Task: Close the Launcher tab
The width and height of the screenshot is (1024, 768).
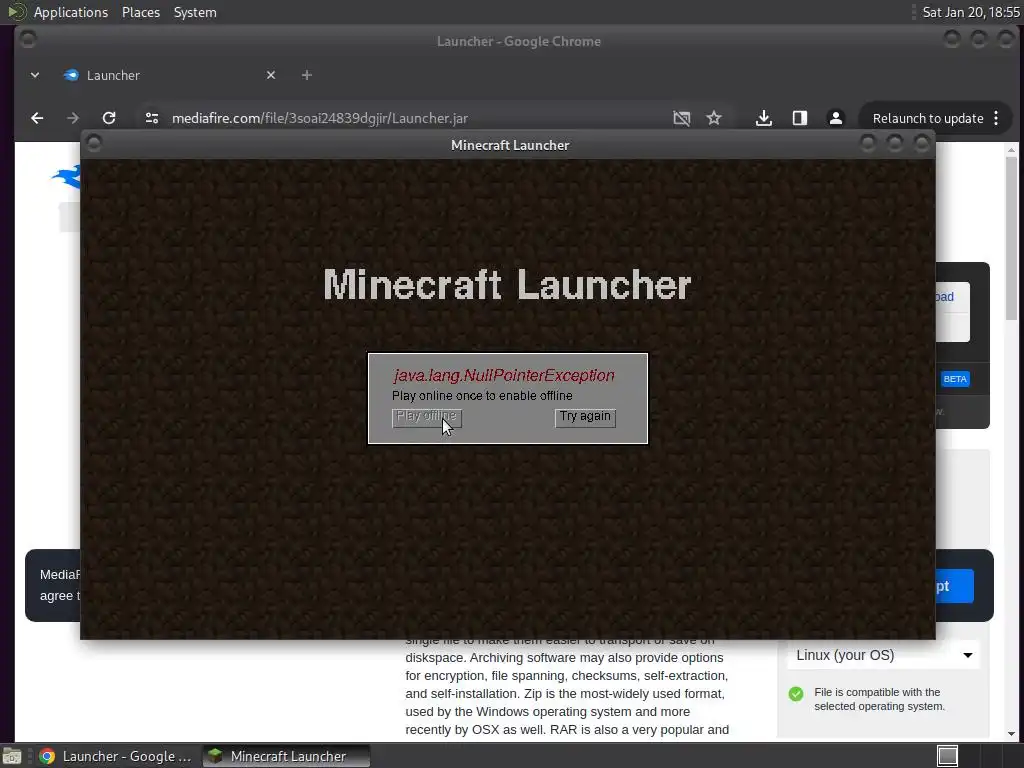Action: pyautogui.click(x=271, y=76)
